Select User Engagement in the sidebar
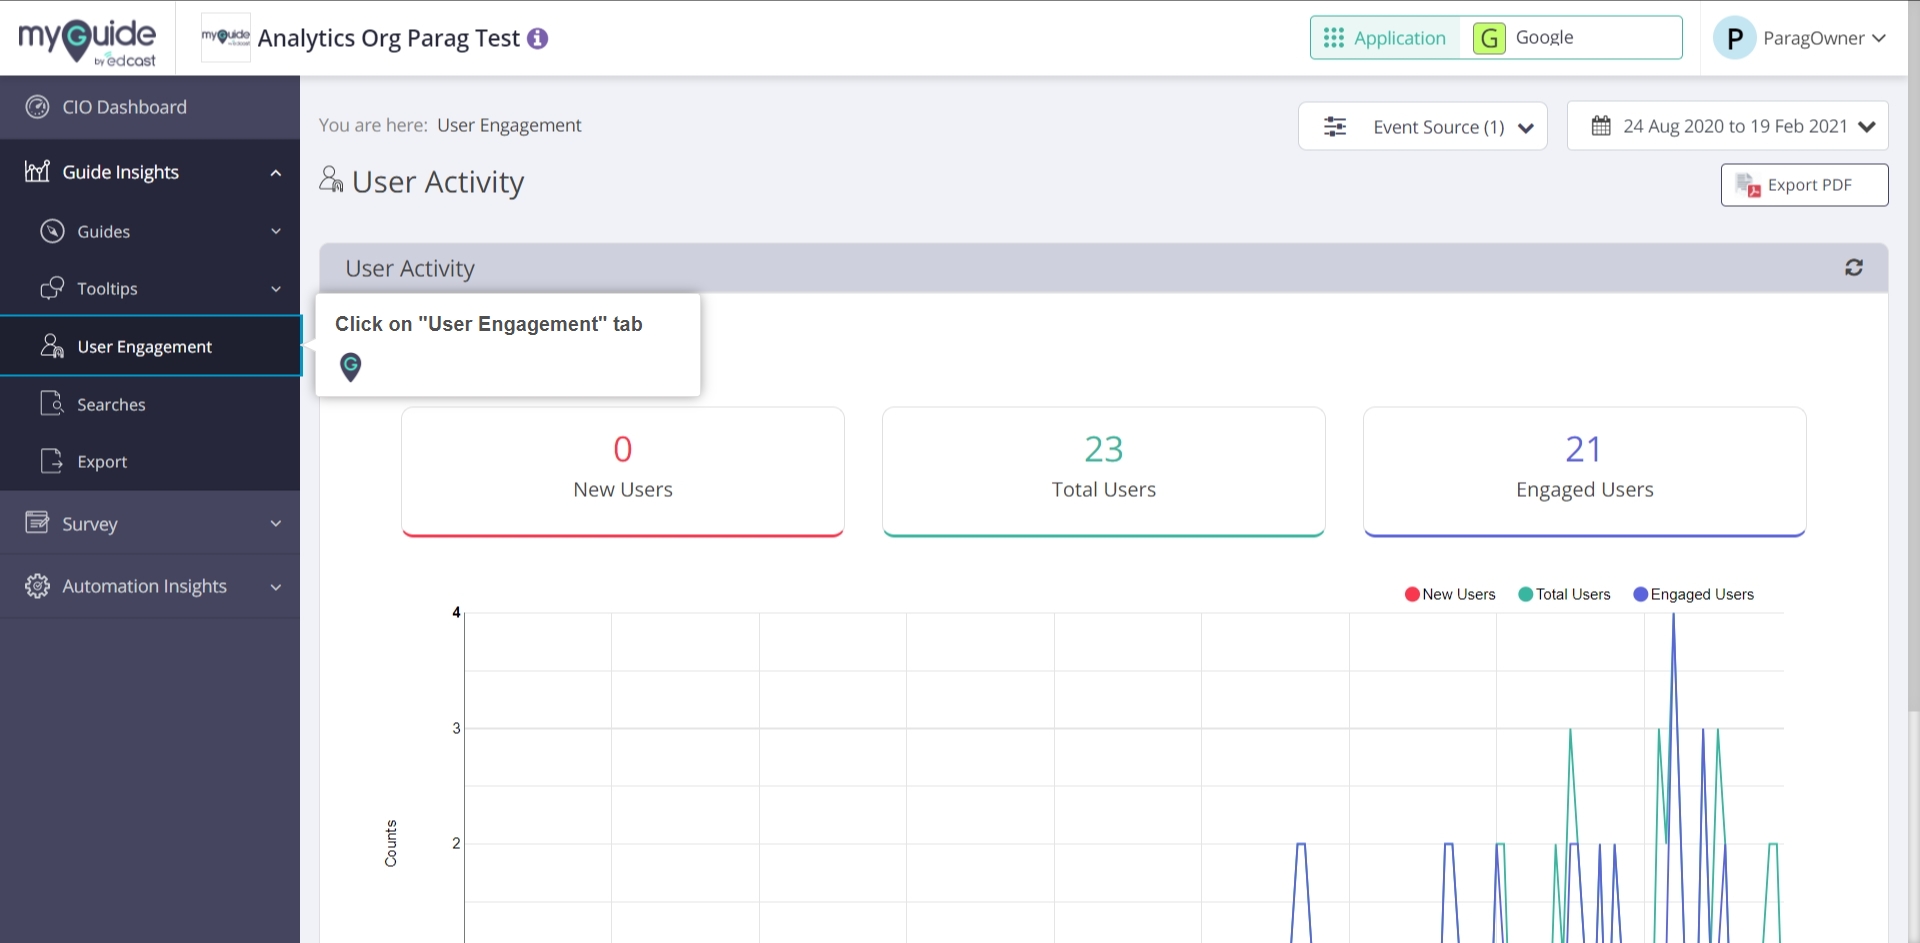1920x943 pixels. pyautogui.click(x=150, y=346)
